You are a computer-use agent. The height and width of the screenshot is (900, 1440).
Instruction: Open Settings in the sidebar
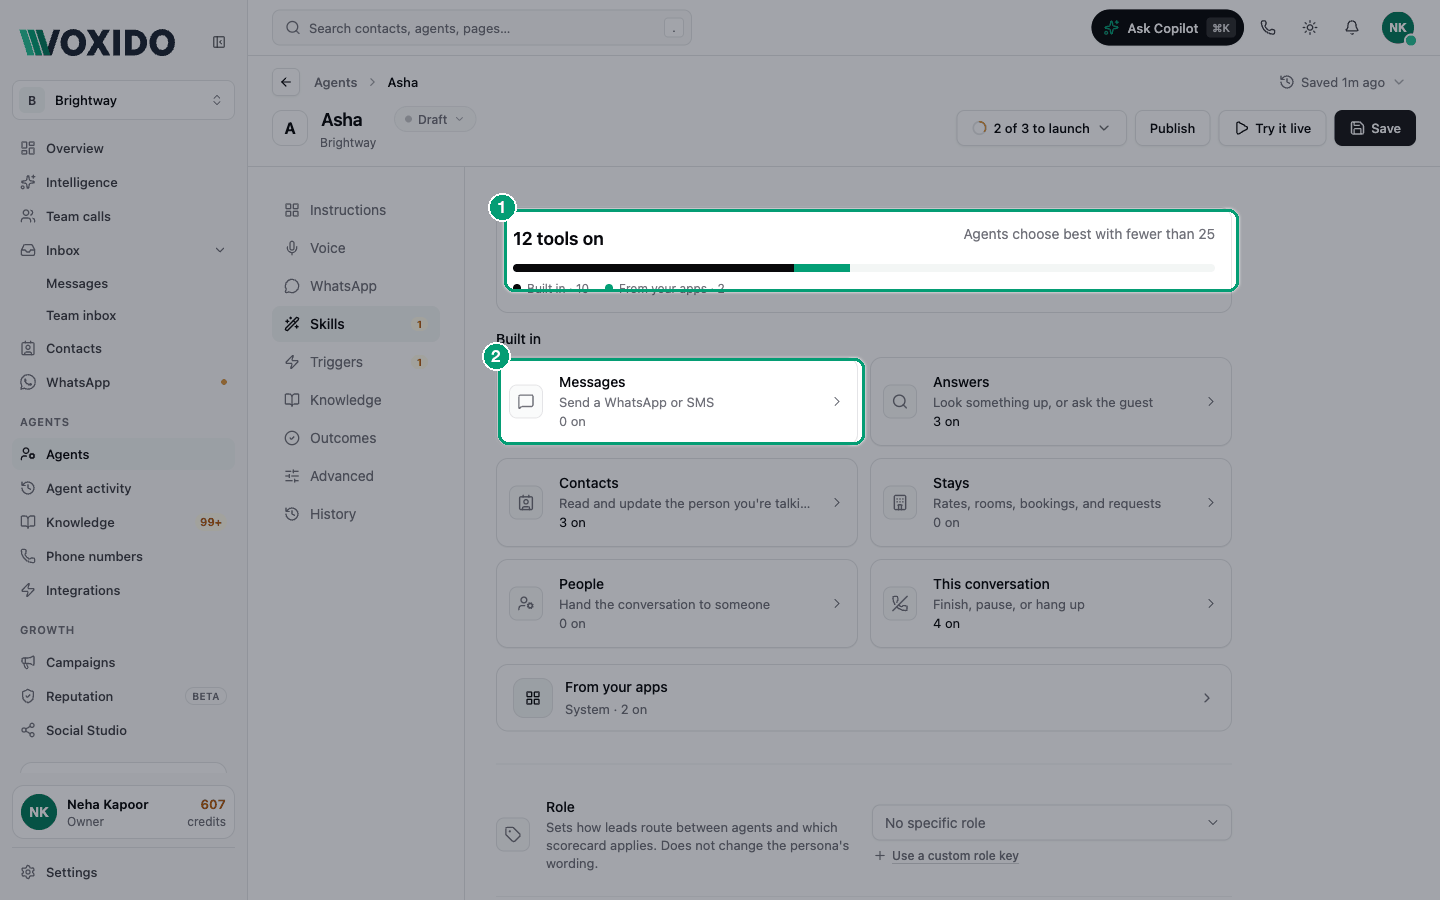[123, 872]
